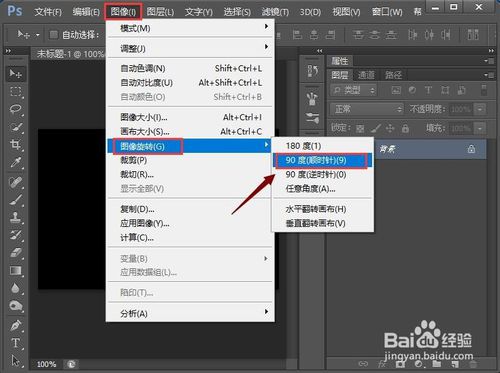Select the Crop tool
This screenshot has width=500, height=373.
(x=15, y=145)
